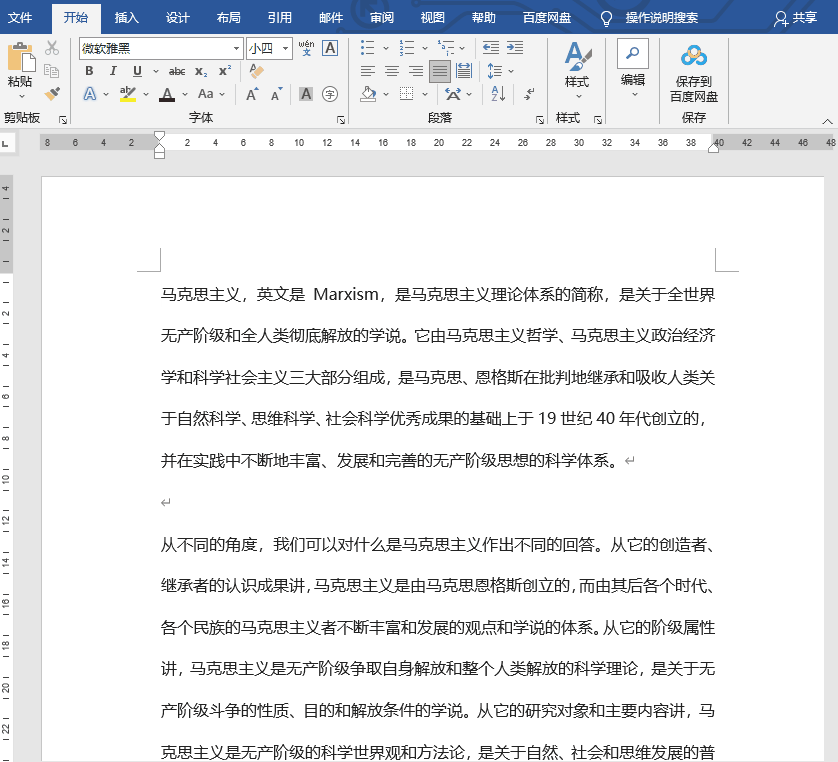The width and height of the screenshot is (838, 762).
Task: Toggle Italic formatting
Action: 112,71
